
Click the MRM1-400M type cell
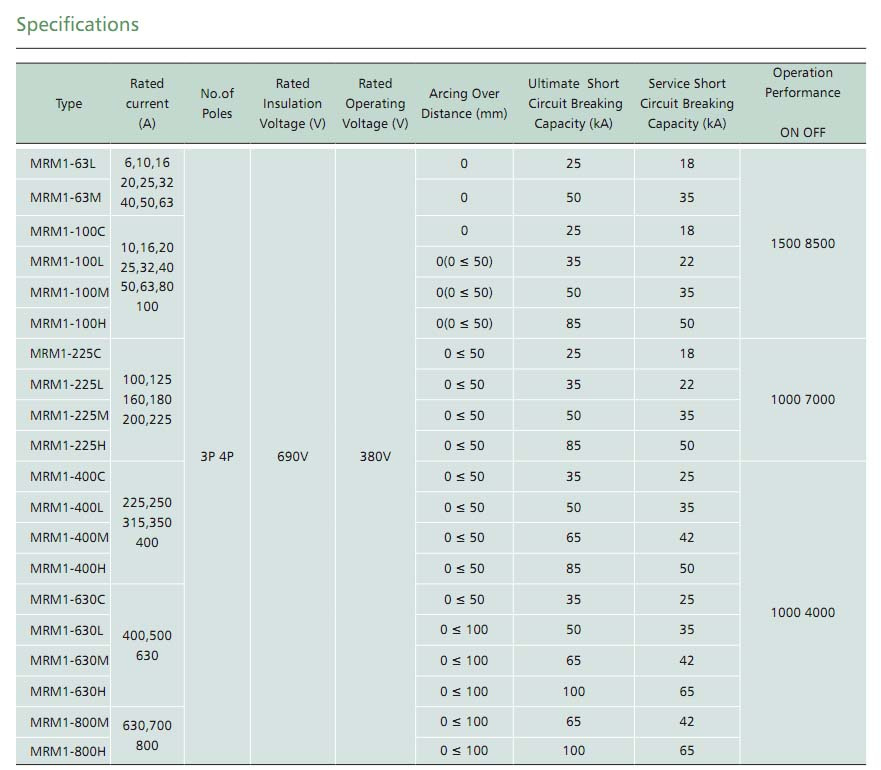tap(69, 538)
